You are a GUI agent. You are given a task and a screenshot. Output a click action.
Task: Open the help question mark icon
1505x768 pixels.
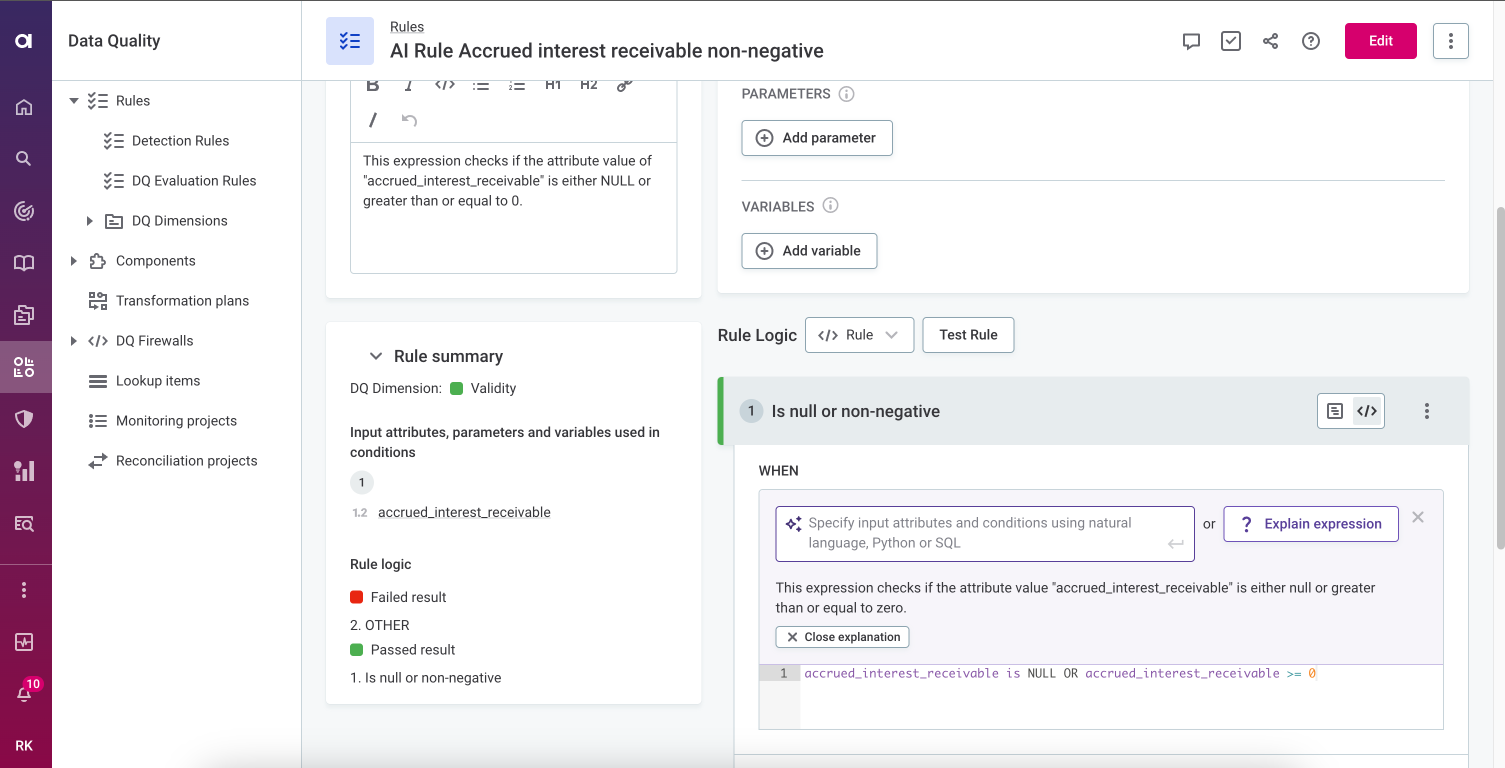1311,41
